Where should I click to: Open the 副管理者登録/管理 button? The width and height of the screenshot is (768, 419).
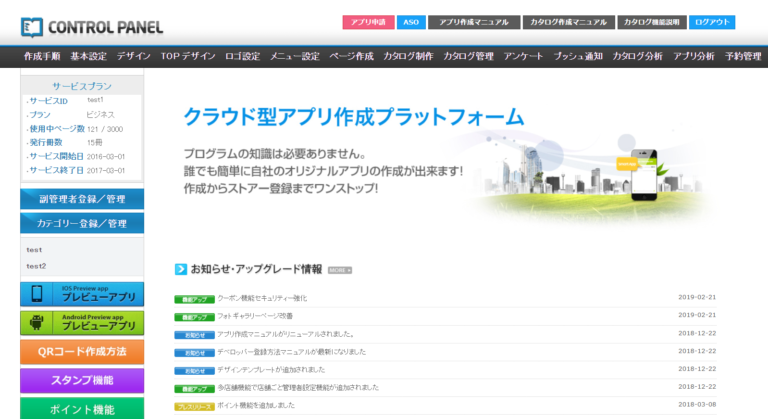pos(82,199)
